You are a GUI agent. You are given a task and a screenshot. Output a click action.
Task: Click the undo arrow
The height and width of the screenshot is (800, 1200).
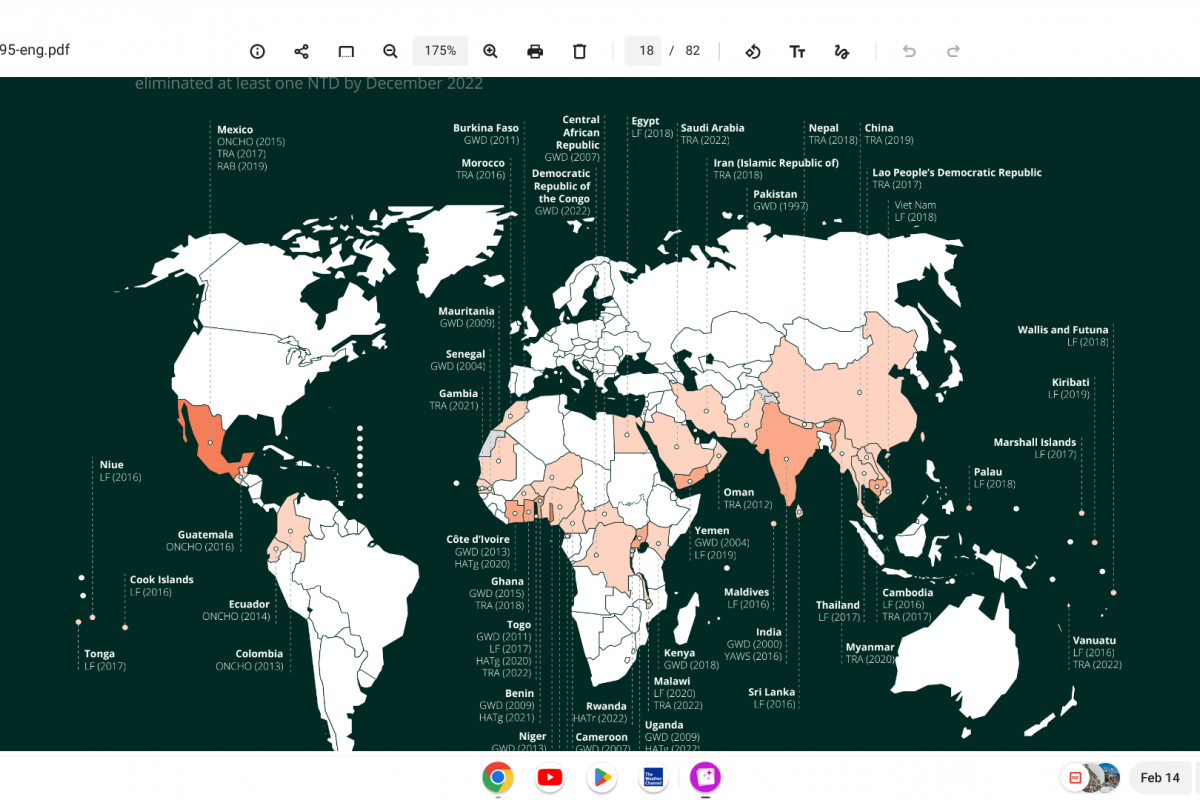point(909,51)
